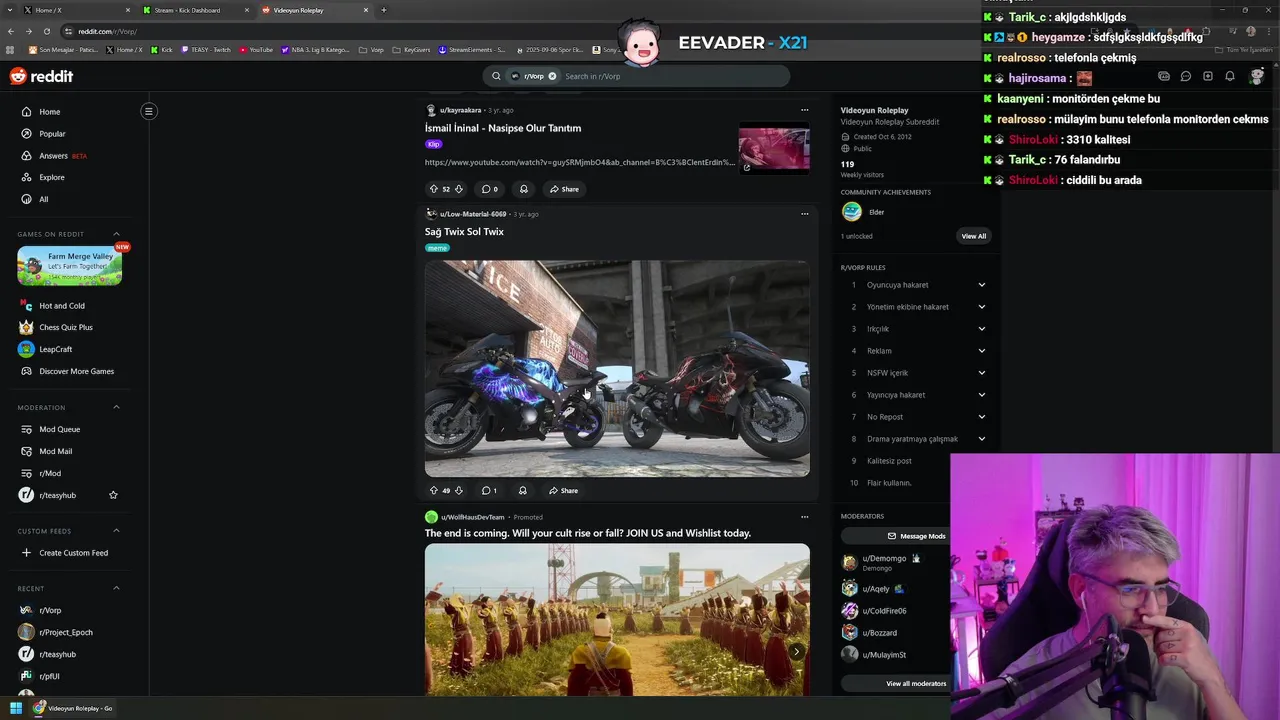Viewport: 1280px width, 720px height.
Task: Collapse Games on Reddit section
Action: click(116, 234)
